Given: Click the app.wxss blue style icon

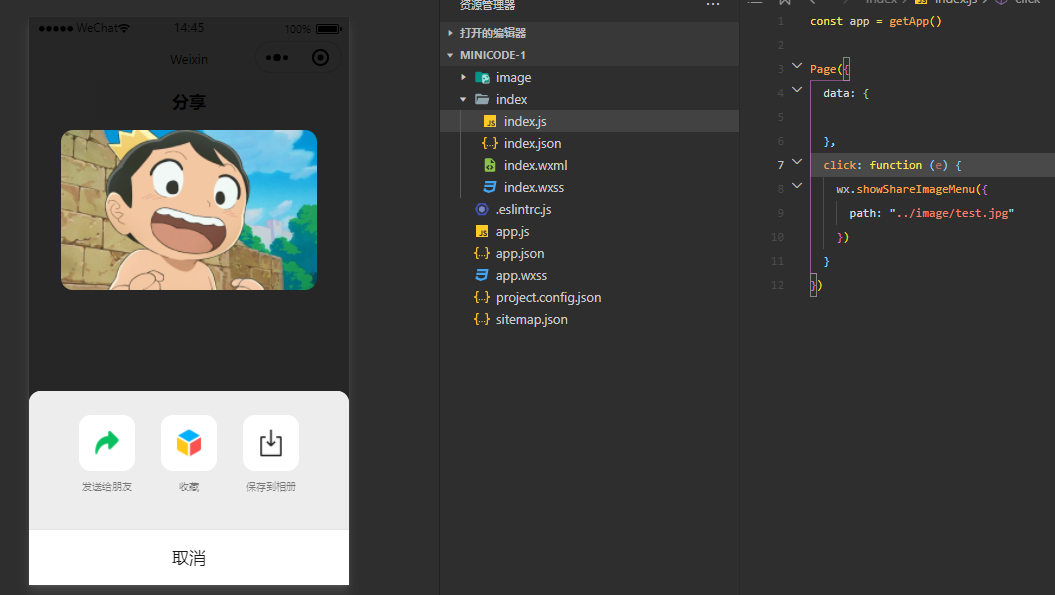Looking at the screenshot, I should (x=482, y=275).
